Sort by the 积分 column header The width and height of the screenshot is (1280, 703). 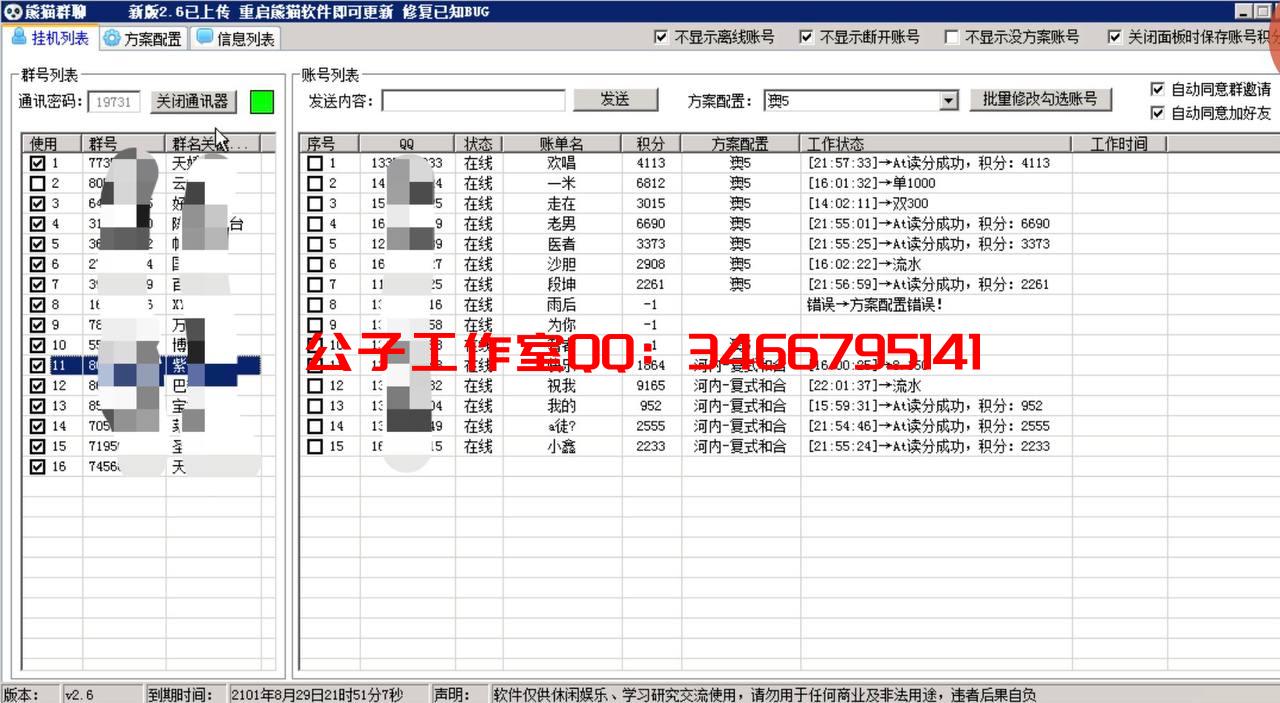click(x=650, y=144)
